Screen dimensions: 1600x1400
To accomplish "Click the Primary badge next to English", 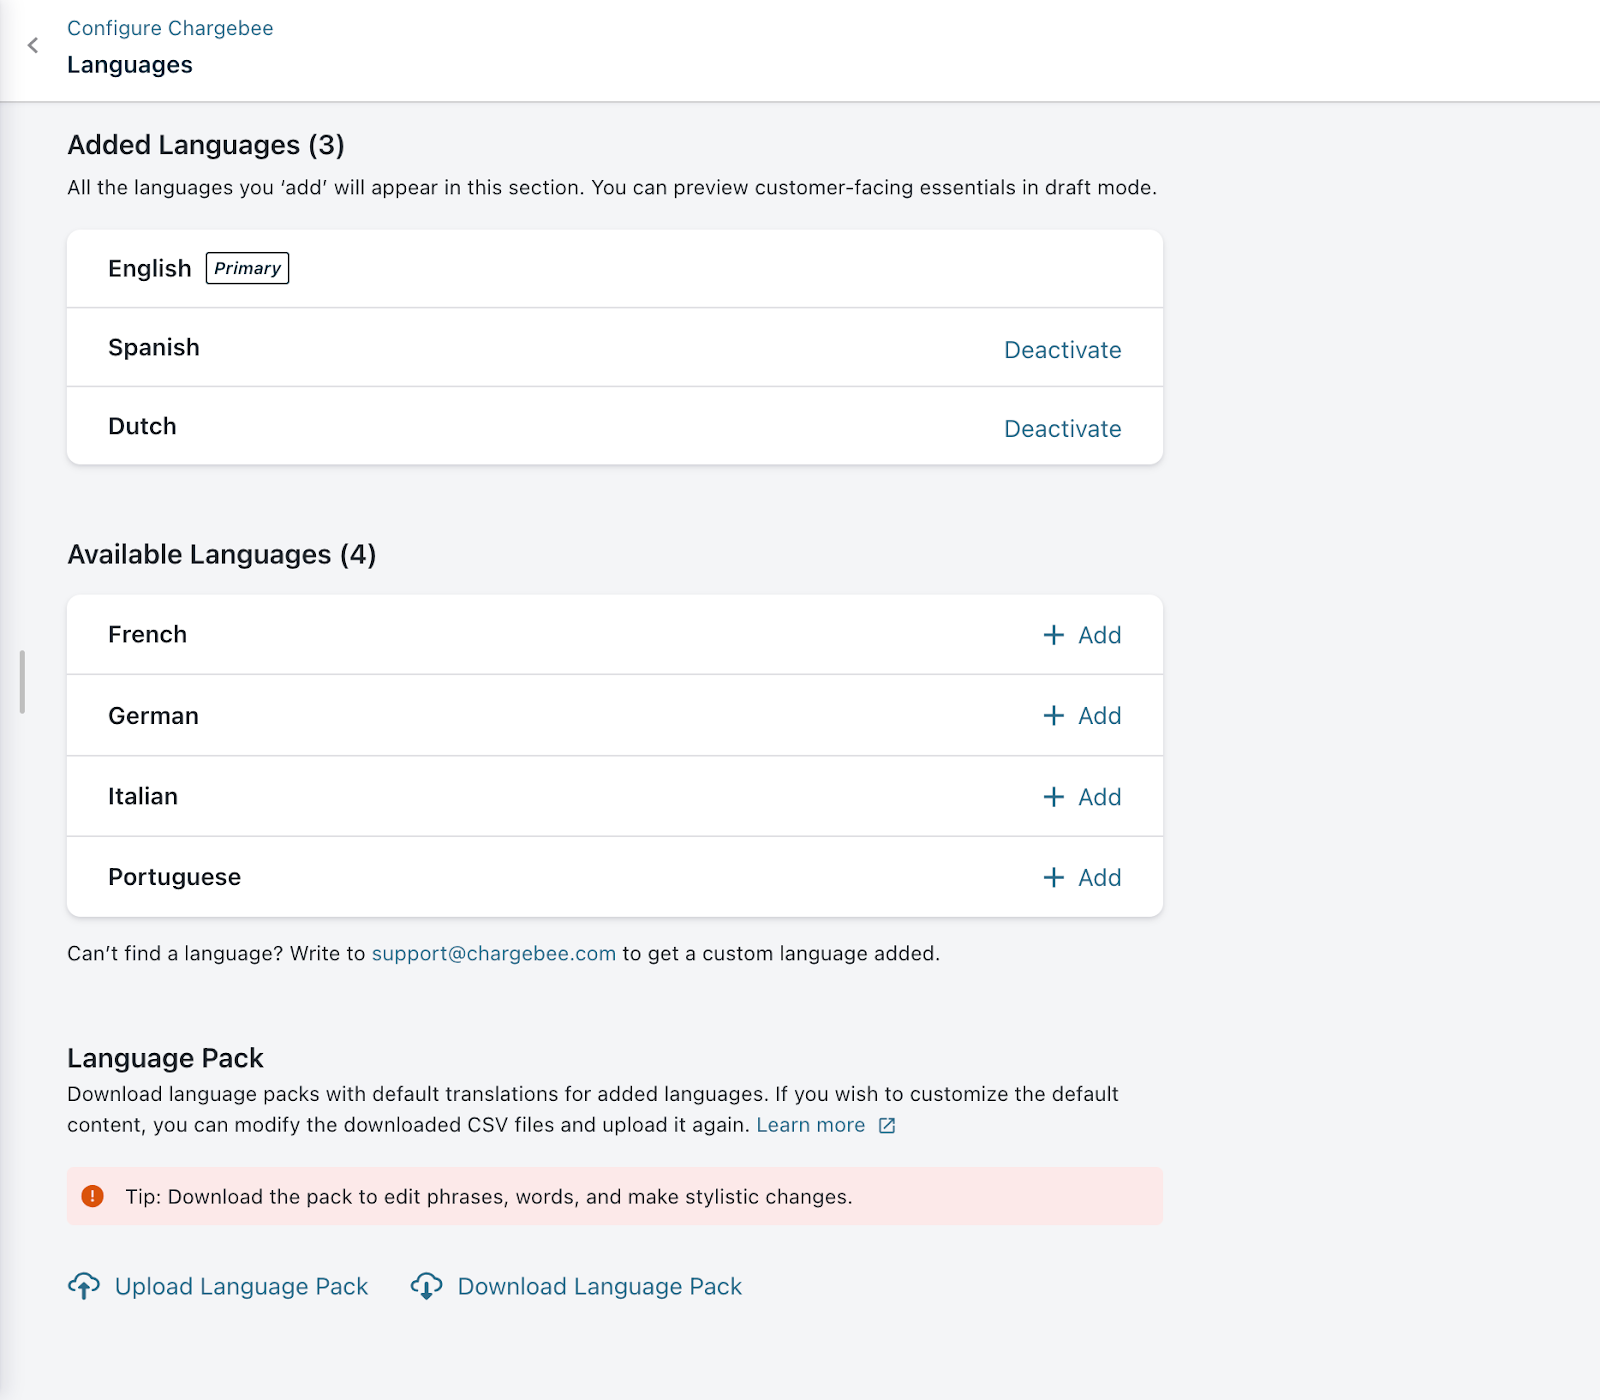I will point(247,267).
